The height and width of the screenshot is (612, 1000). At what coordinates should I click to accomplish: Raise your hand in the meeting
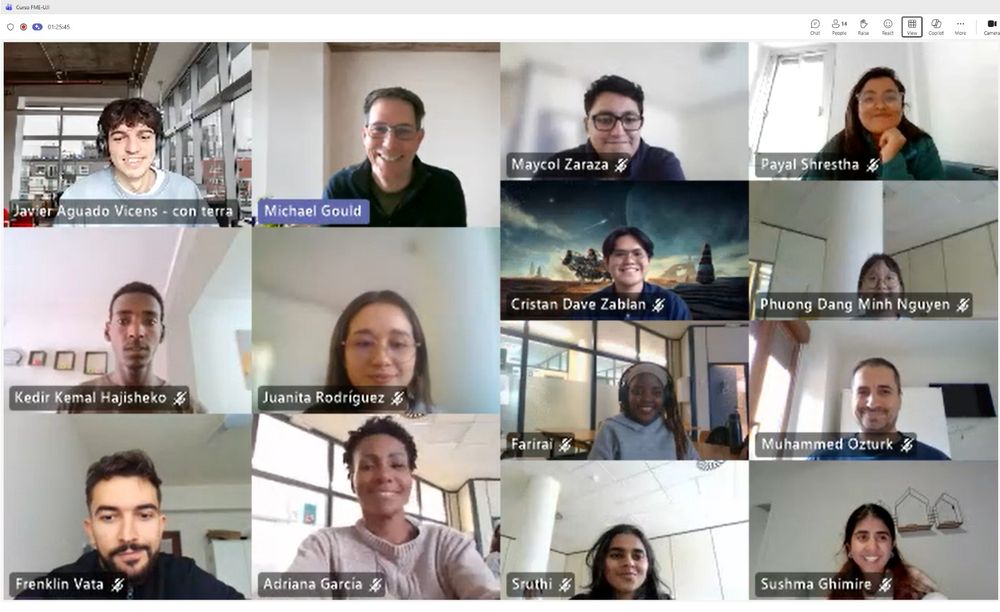pyautogui.click(x=864, y=27)
